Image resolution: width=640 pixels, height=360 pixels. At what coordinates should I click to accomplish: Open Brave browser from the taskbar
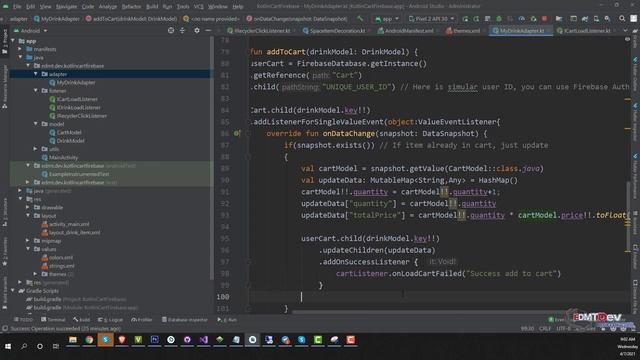122,340
